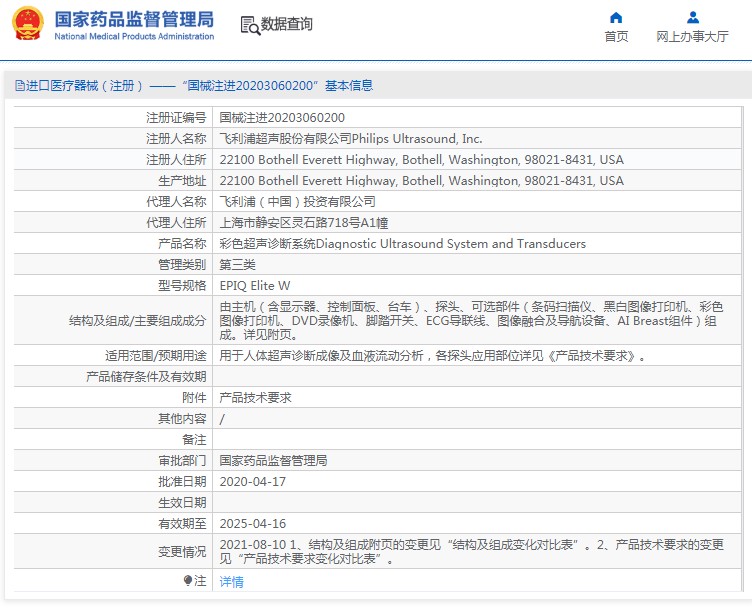This screenshot has height=609, width=752.
Task: Click the 产品名称 row label
Action: (182, 244)
